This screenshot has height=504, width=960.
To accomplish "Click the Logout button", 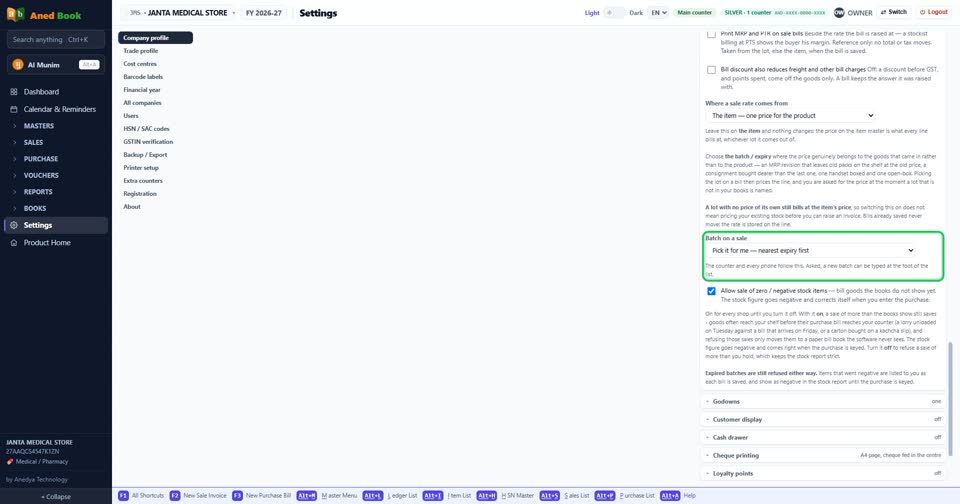I will (x=934, y=12).
